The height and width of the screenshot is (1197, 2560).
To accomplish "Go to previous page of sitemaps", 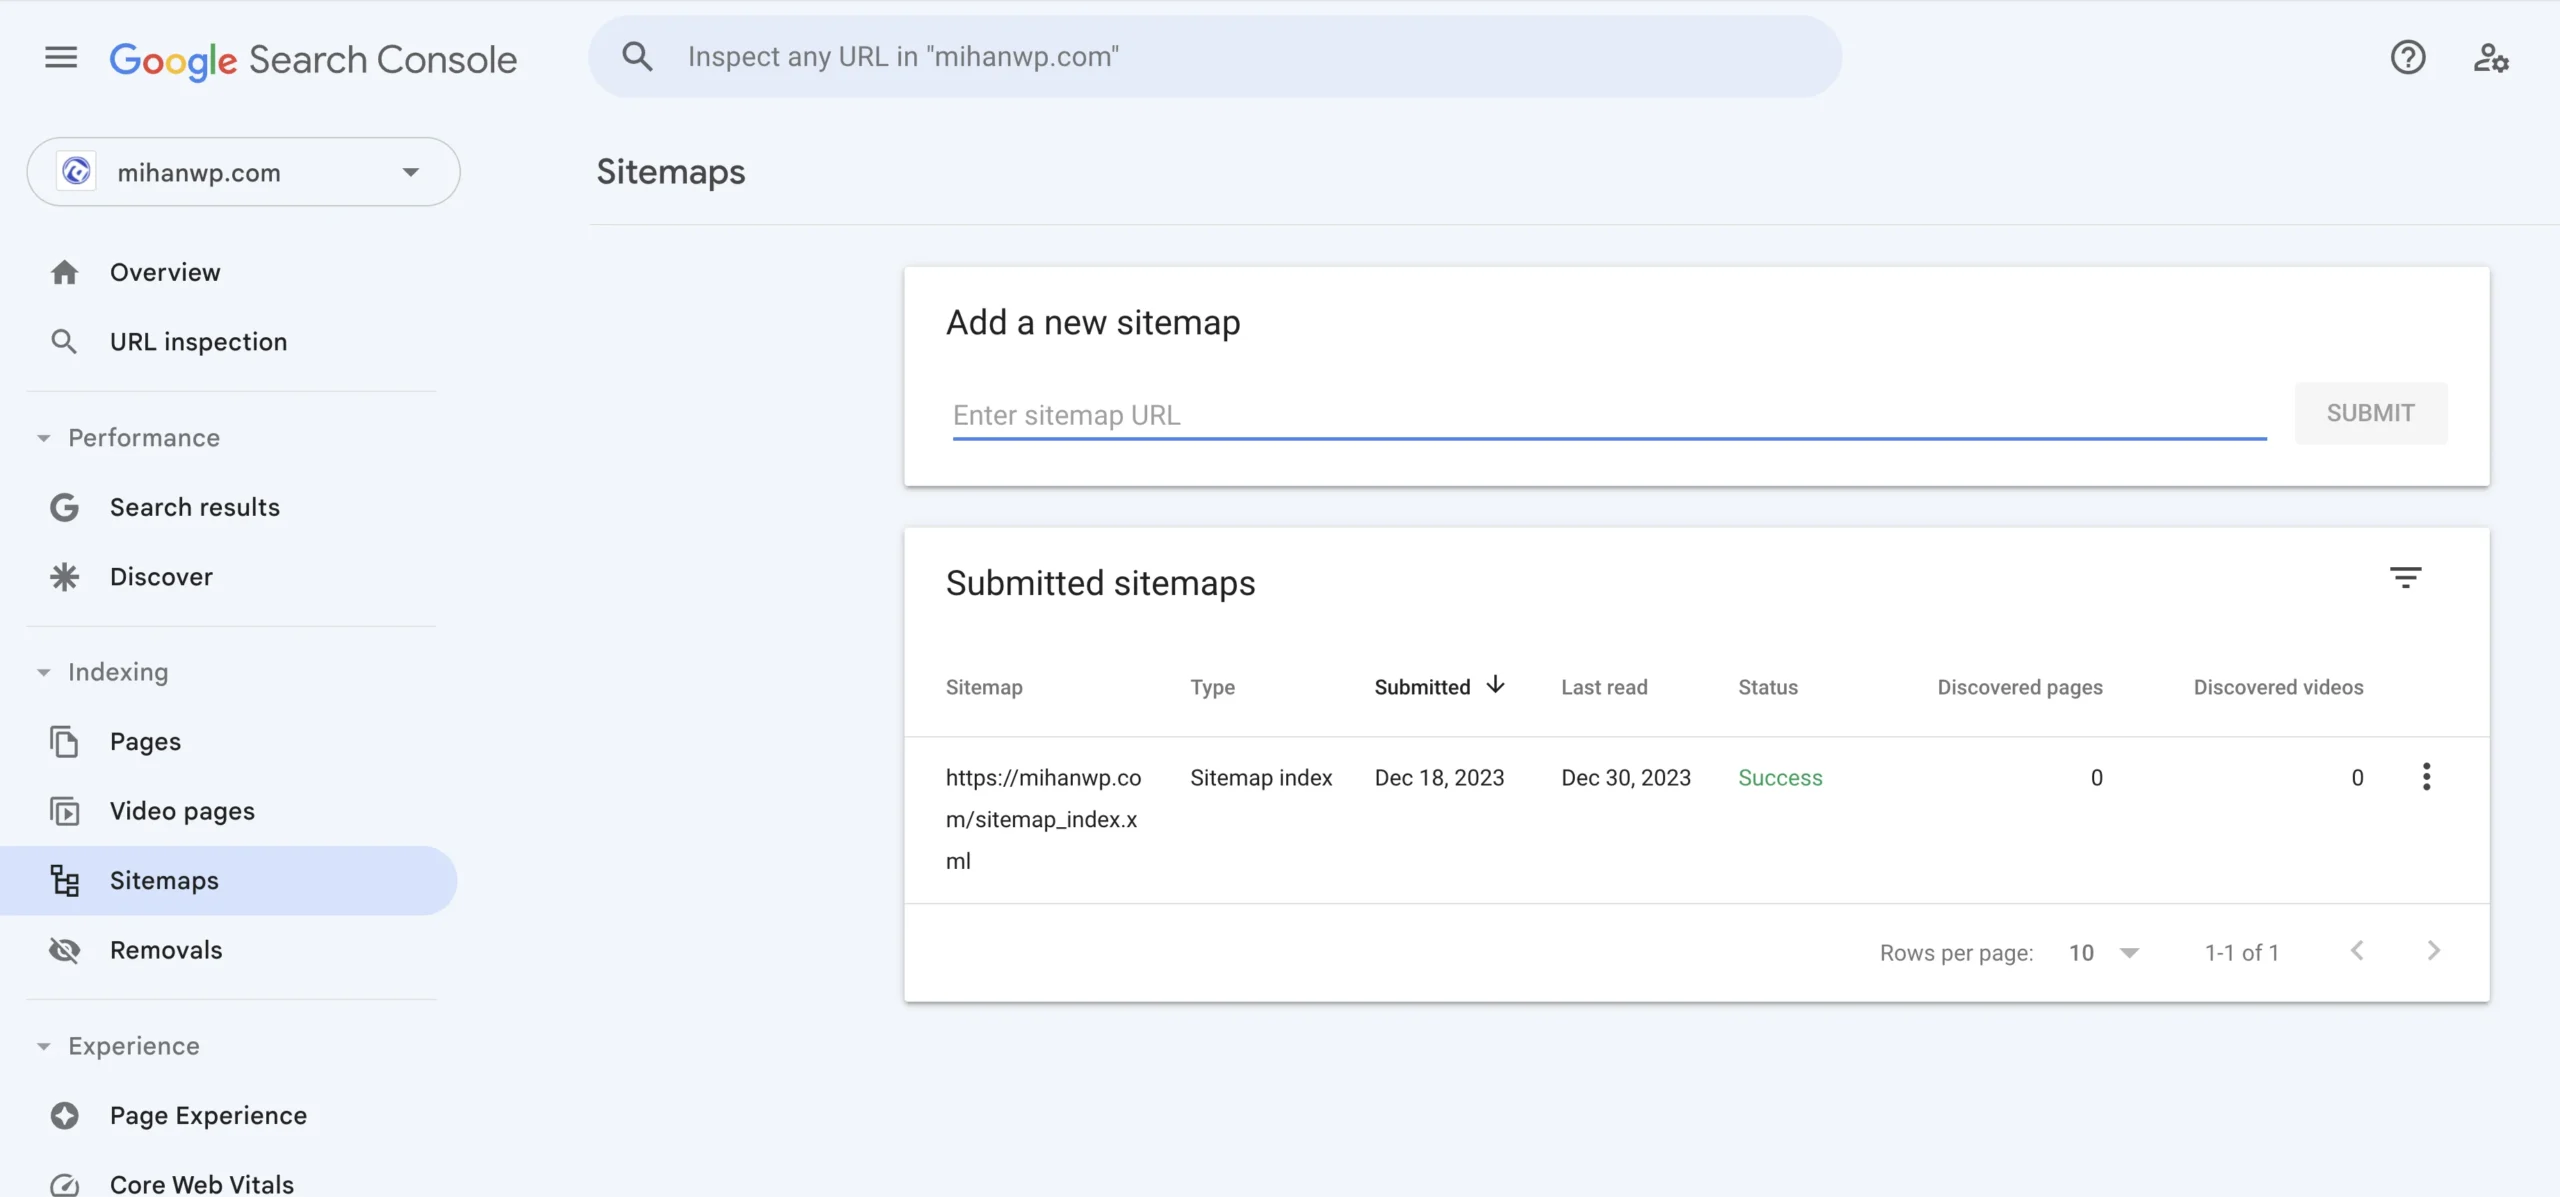I will click(x=2357, y=951).
